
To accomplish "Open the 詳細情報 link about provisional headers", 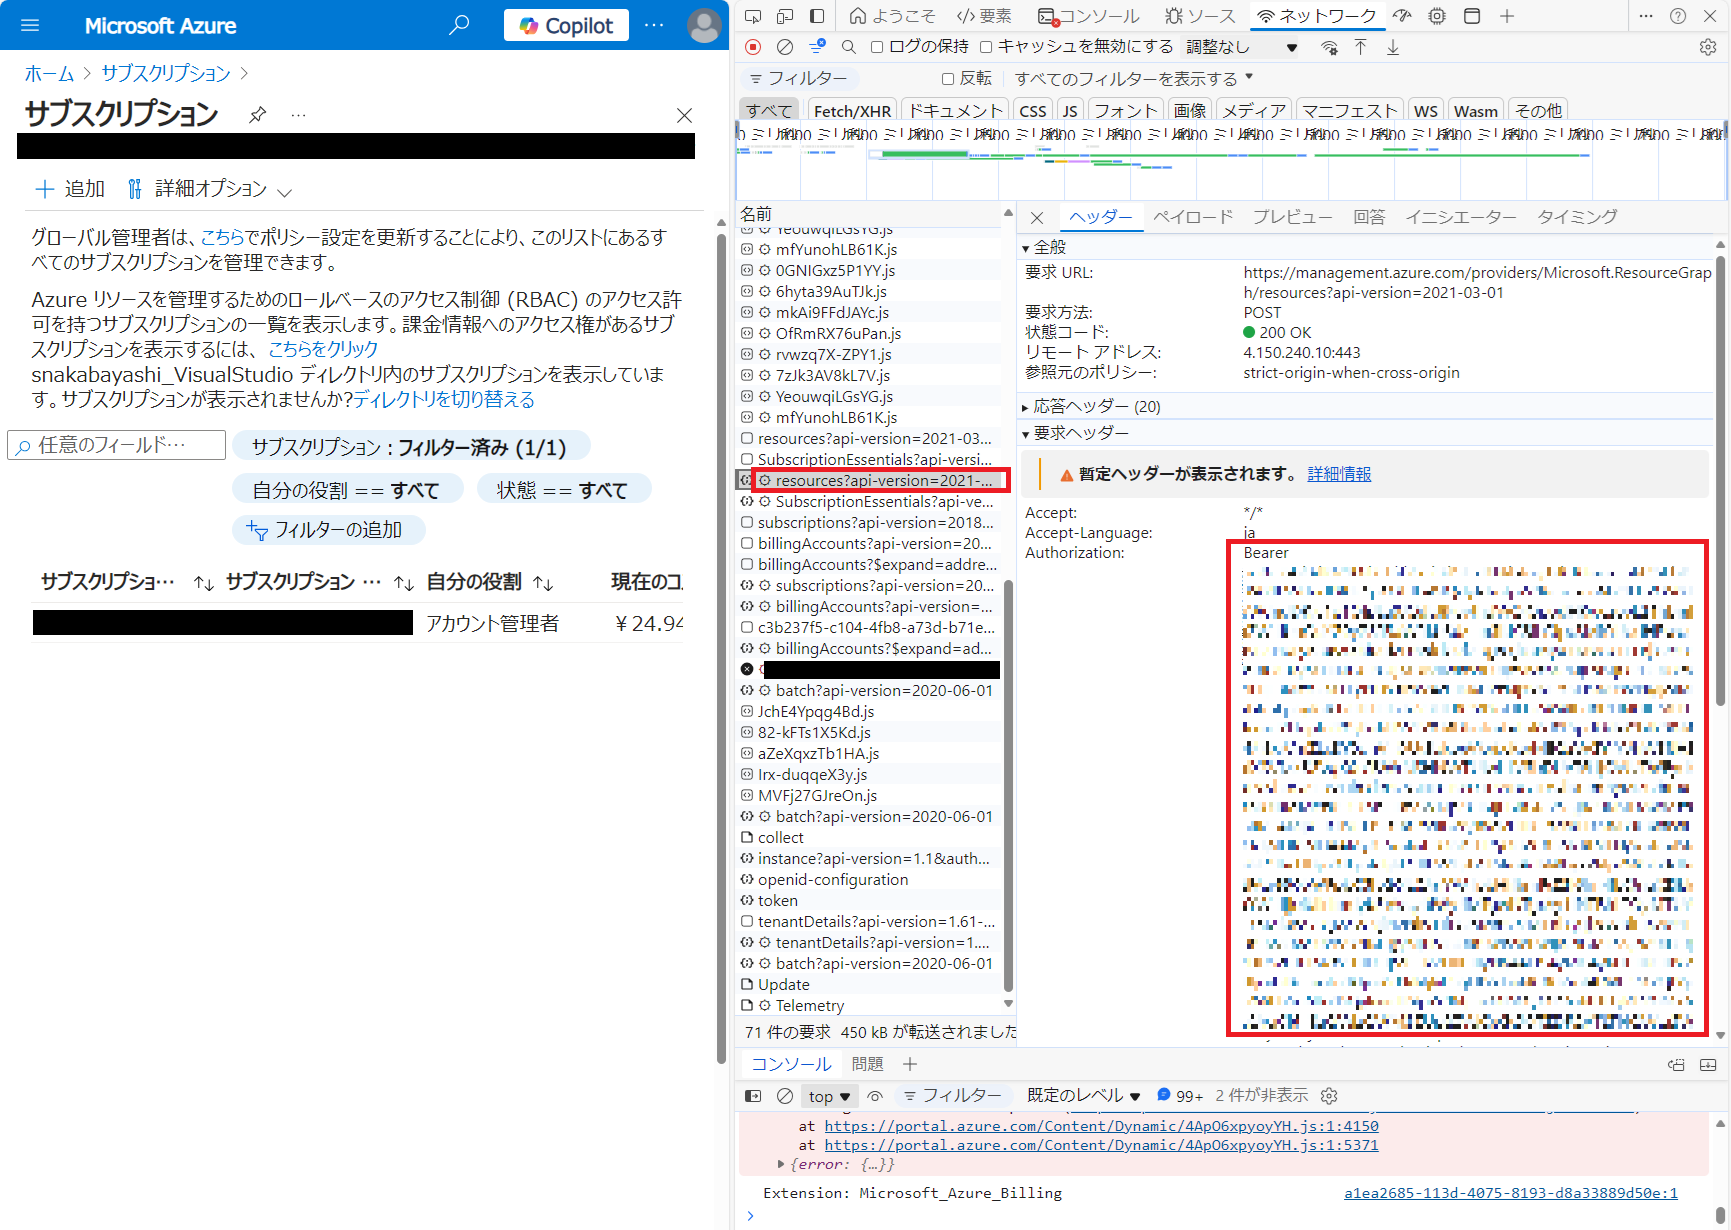I will (1339, 474).
